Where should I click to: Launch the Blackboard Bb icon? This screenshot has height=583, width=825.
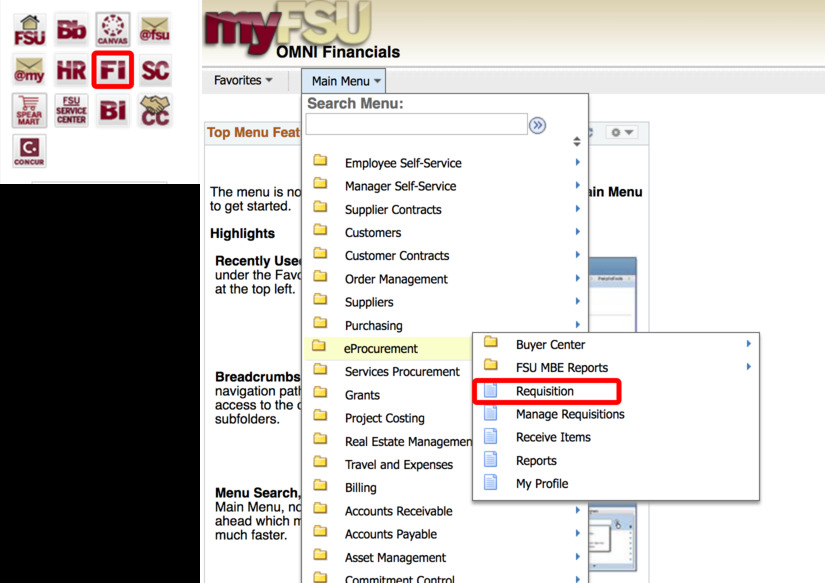(71, 30)
